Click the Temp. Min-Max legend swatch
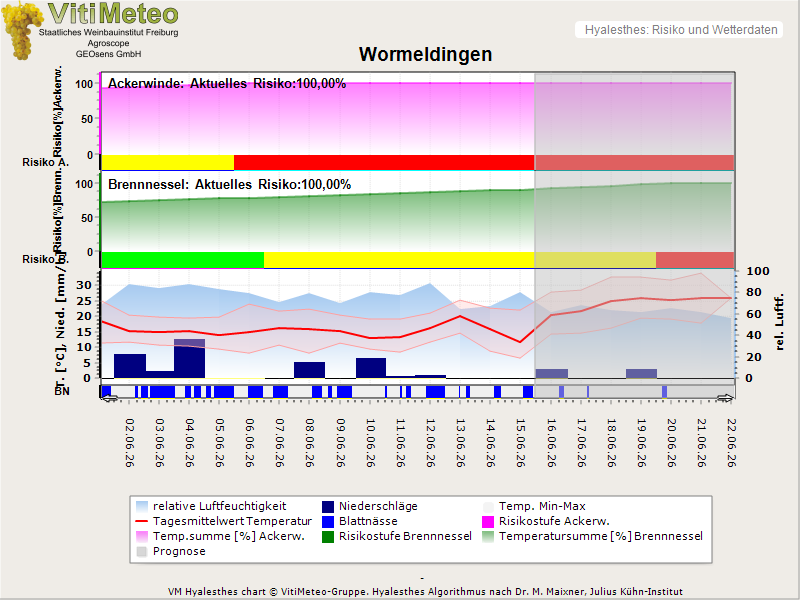 pos(488,506)
